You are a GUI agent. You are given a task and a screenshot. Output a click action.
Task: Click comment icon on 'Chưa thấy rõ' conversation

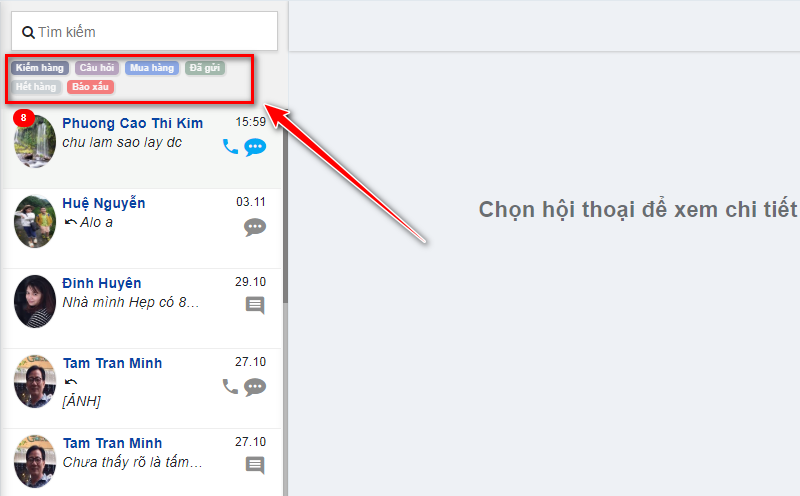[x=255, y=465]
